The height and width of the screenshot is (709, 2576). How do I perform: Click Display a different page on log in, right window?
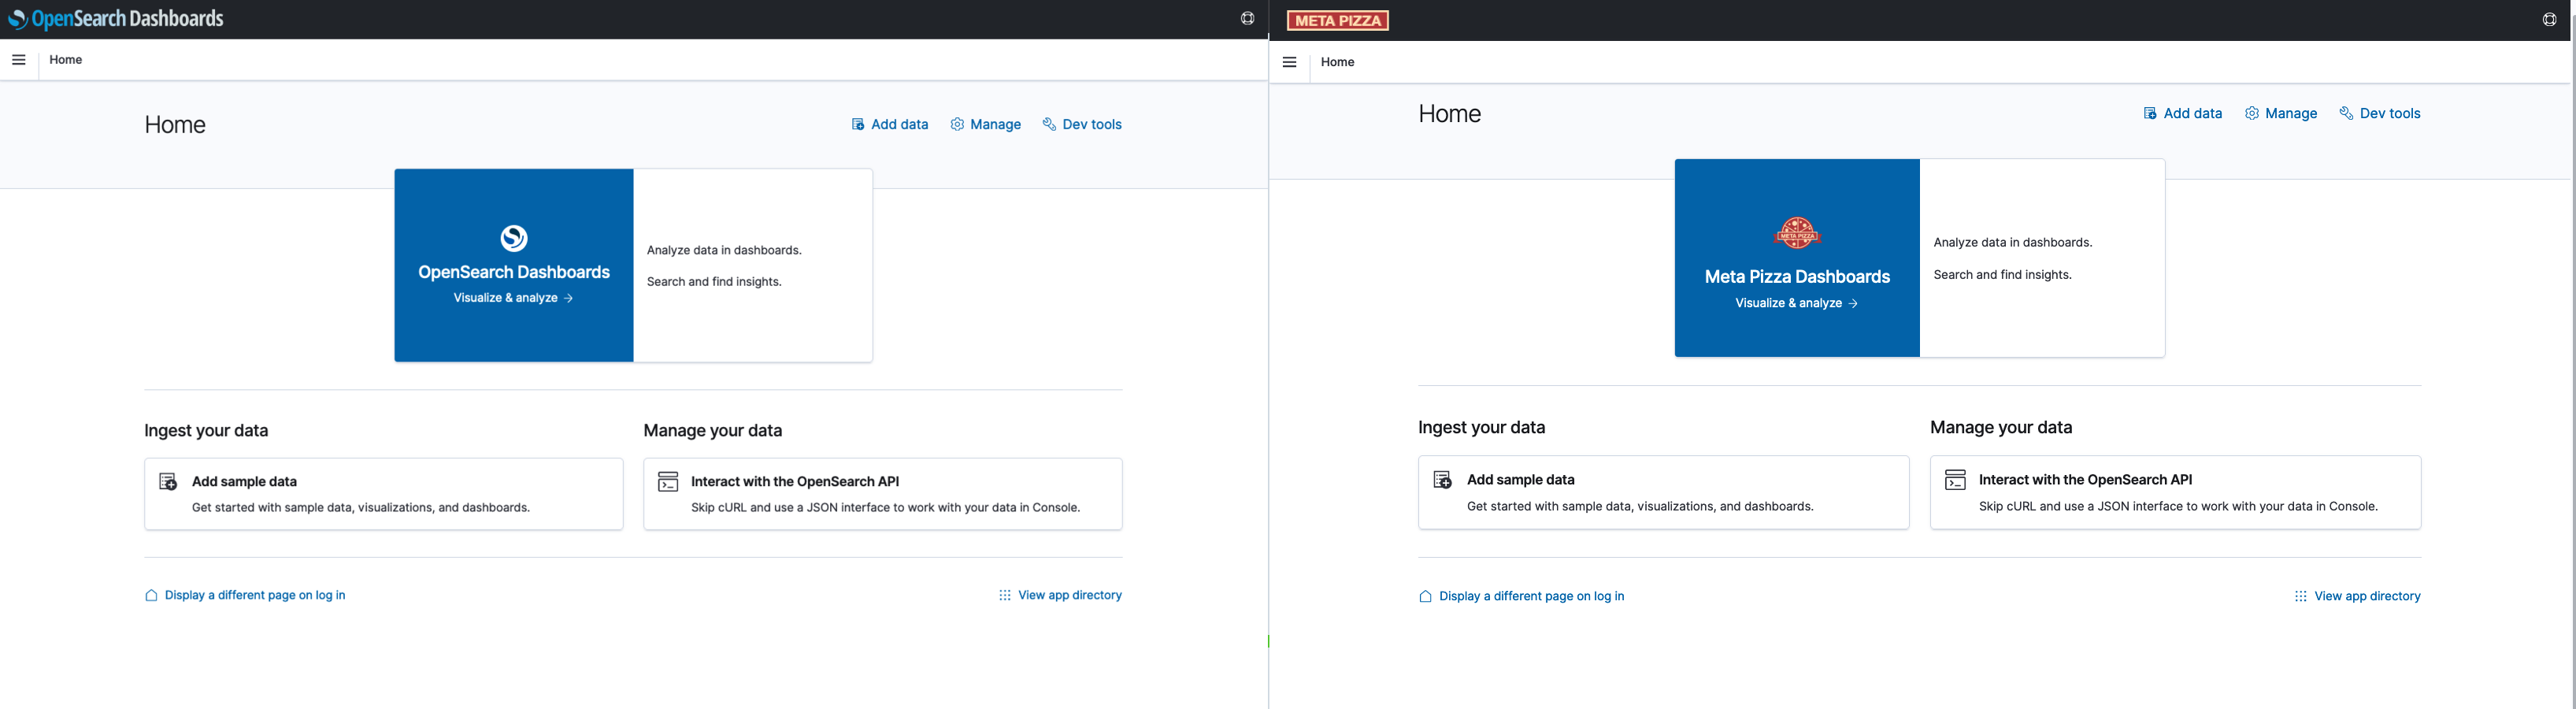[1531, 596]
